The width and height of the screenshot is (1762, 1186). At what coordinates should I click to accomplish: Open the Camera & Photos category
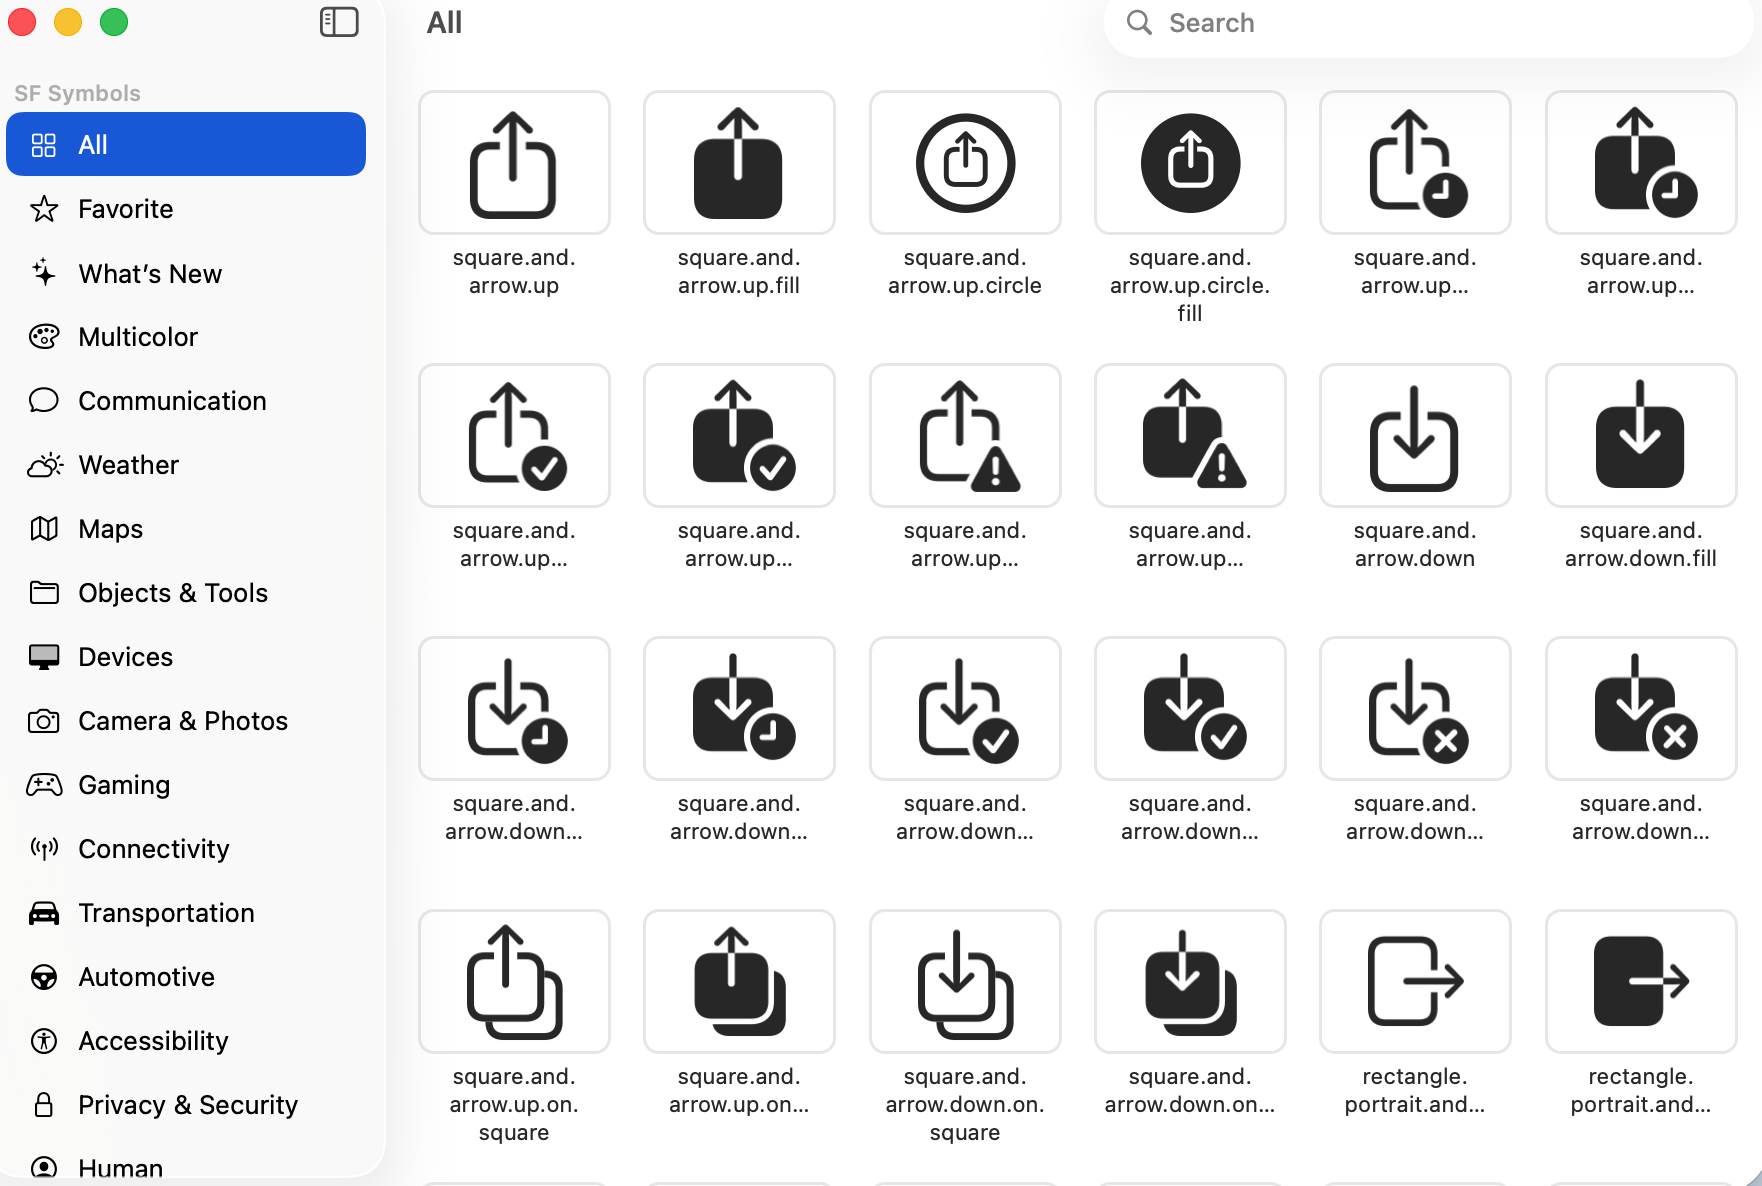[186, 721]
